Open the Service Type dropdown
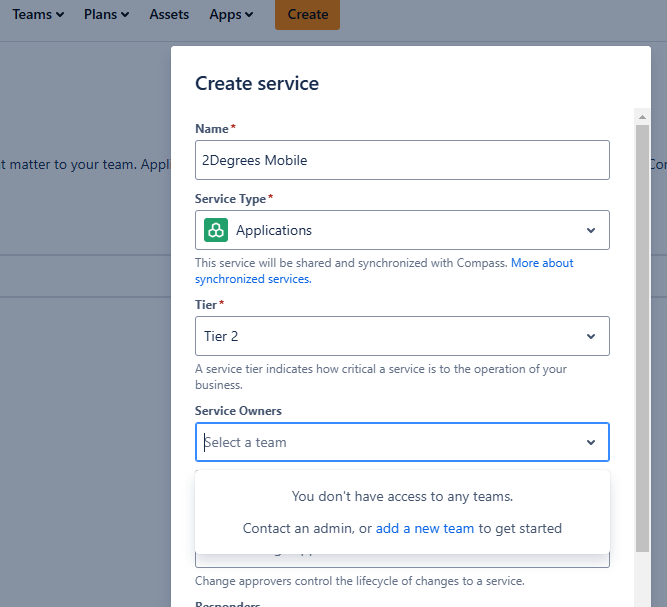Image resolution: width=667 pixels, height=607 pixels. 402,230
